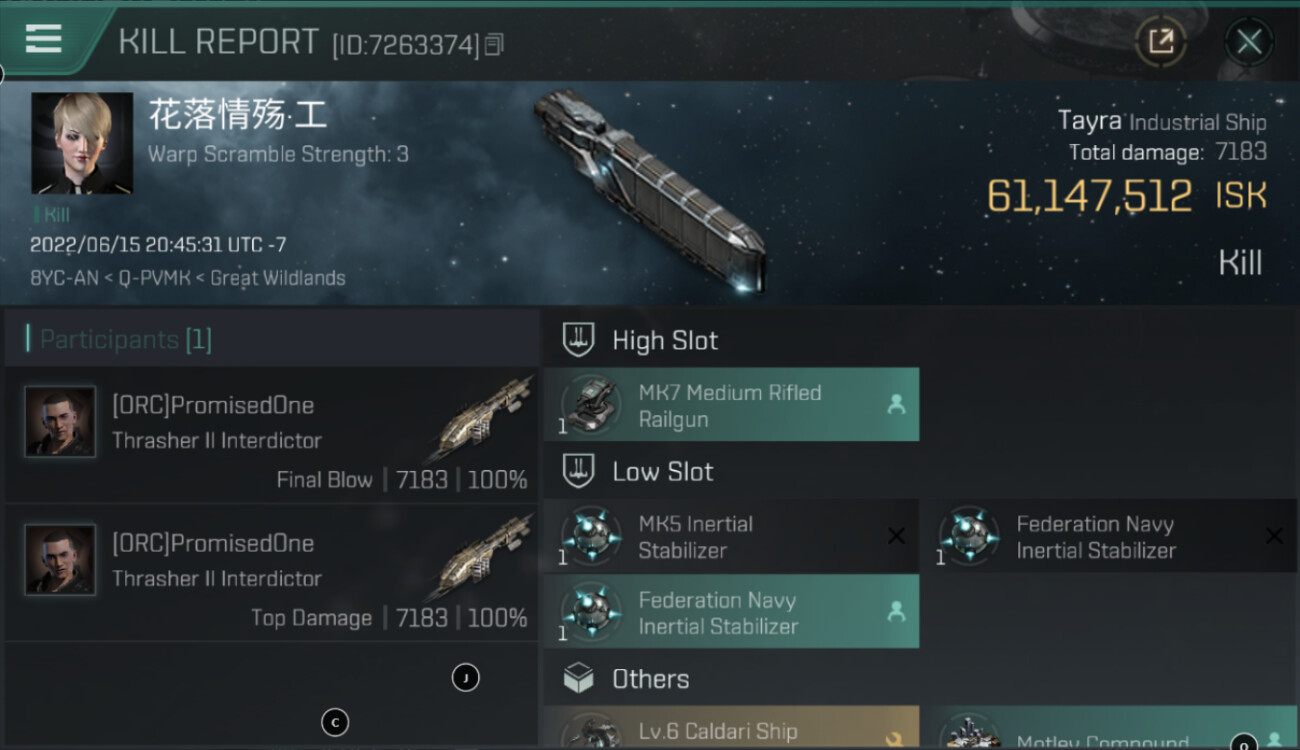
Task: Open the hamburger menu
Action: (x=44, y=40)
